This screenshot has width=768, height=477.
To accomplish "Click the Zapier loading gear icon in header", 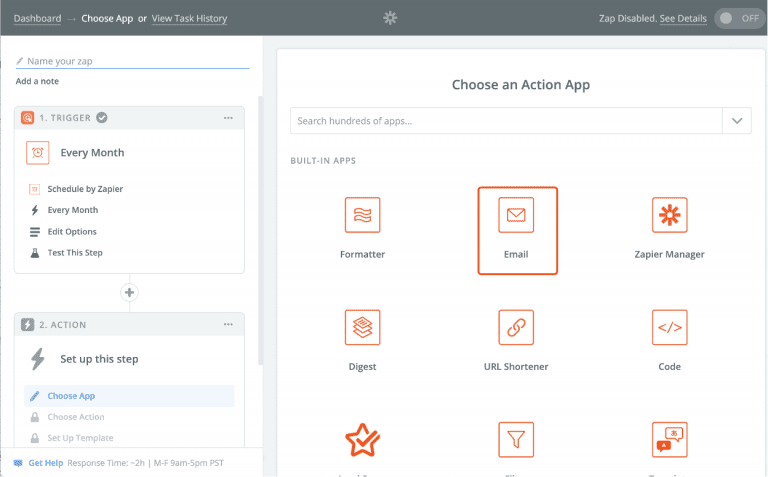I will pyautogui.click(x=390, y=18).
